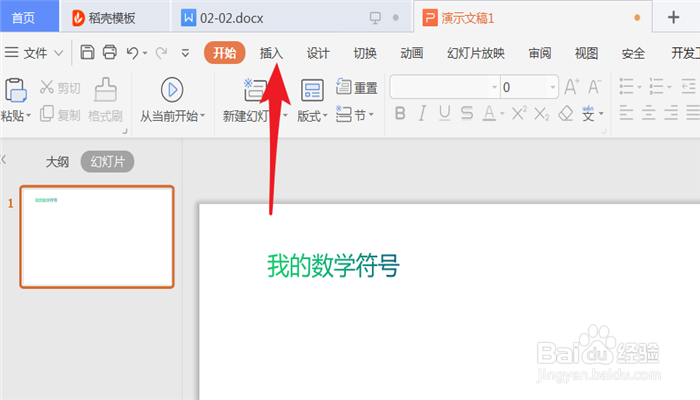The image size is (700, 400).
Task: Start slideshow from current slide icon
Action: (x=172, y=90)
